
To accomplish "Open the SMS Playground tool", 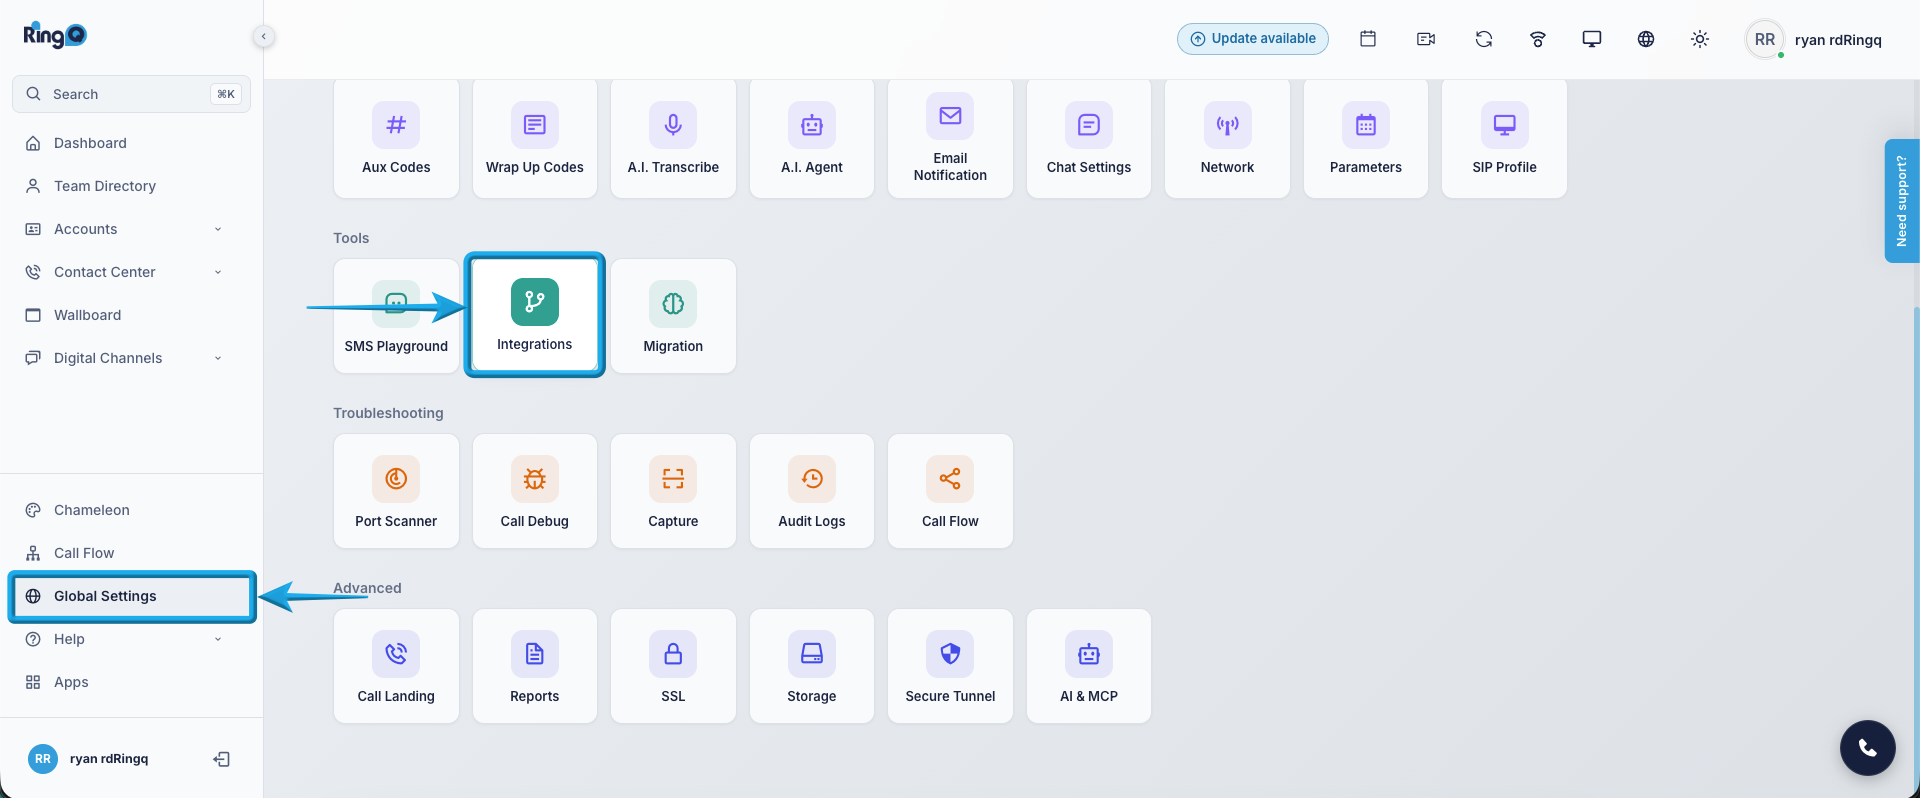I will (396, 316).
